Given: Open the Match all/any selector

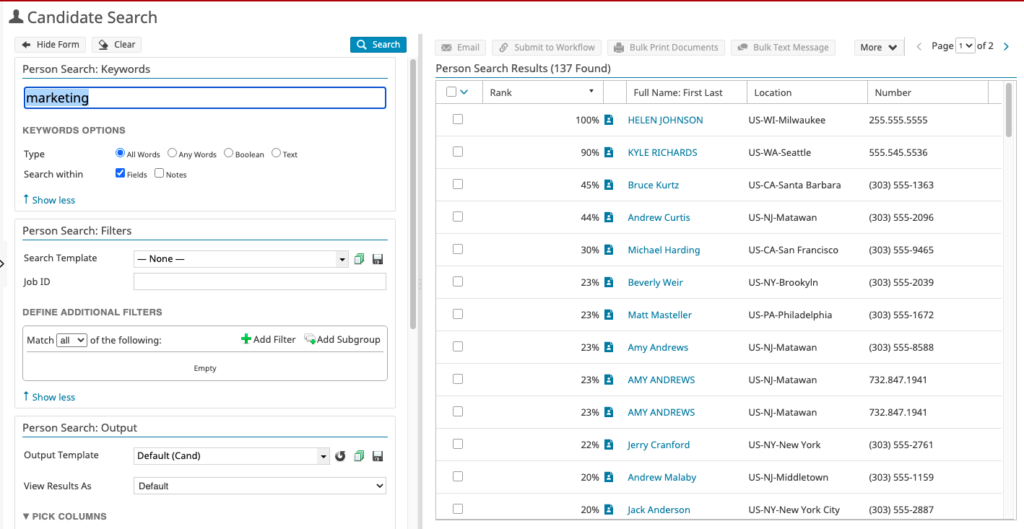Looking at the screenshot, I should click(x=72, y=340).
